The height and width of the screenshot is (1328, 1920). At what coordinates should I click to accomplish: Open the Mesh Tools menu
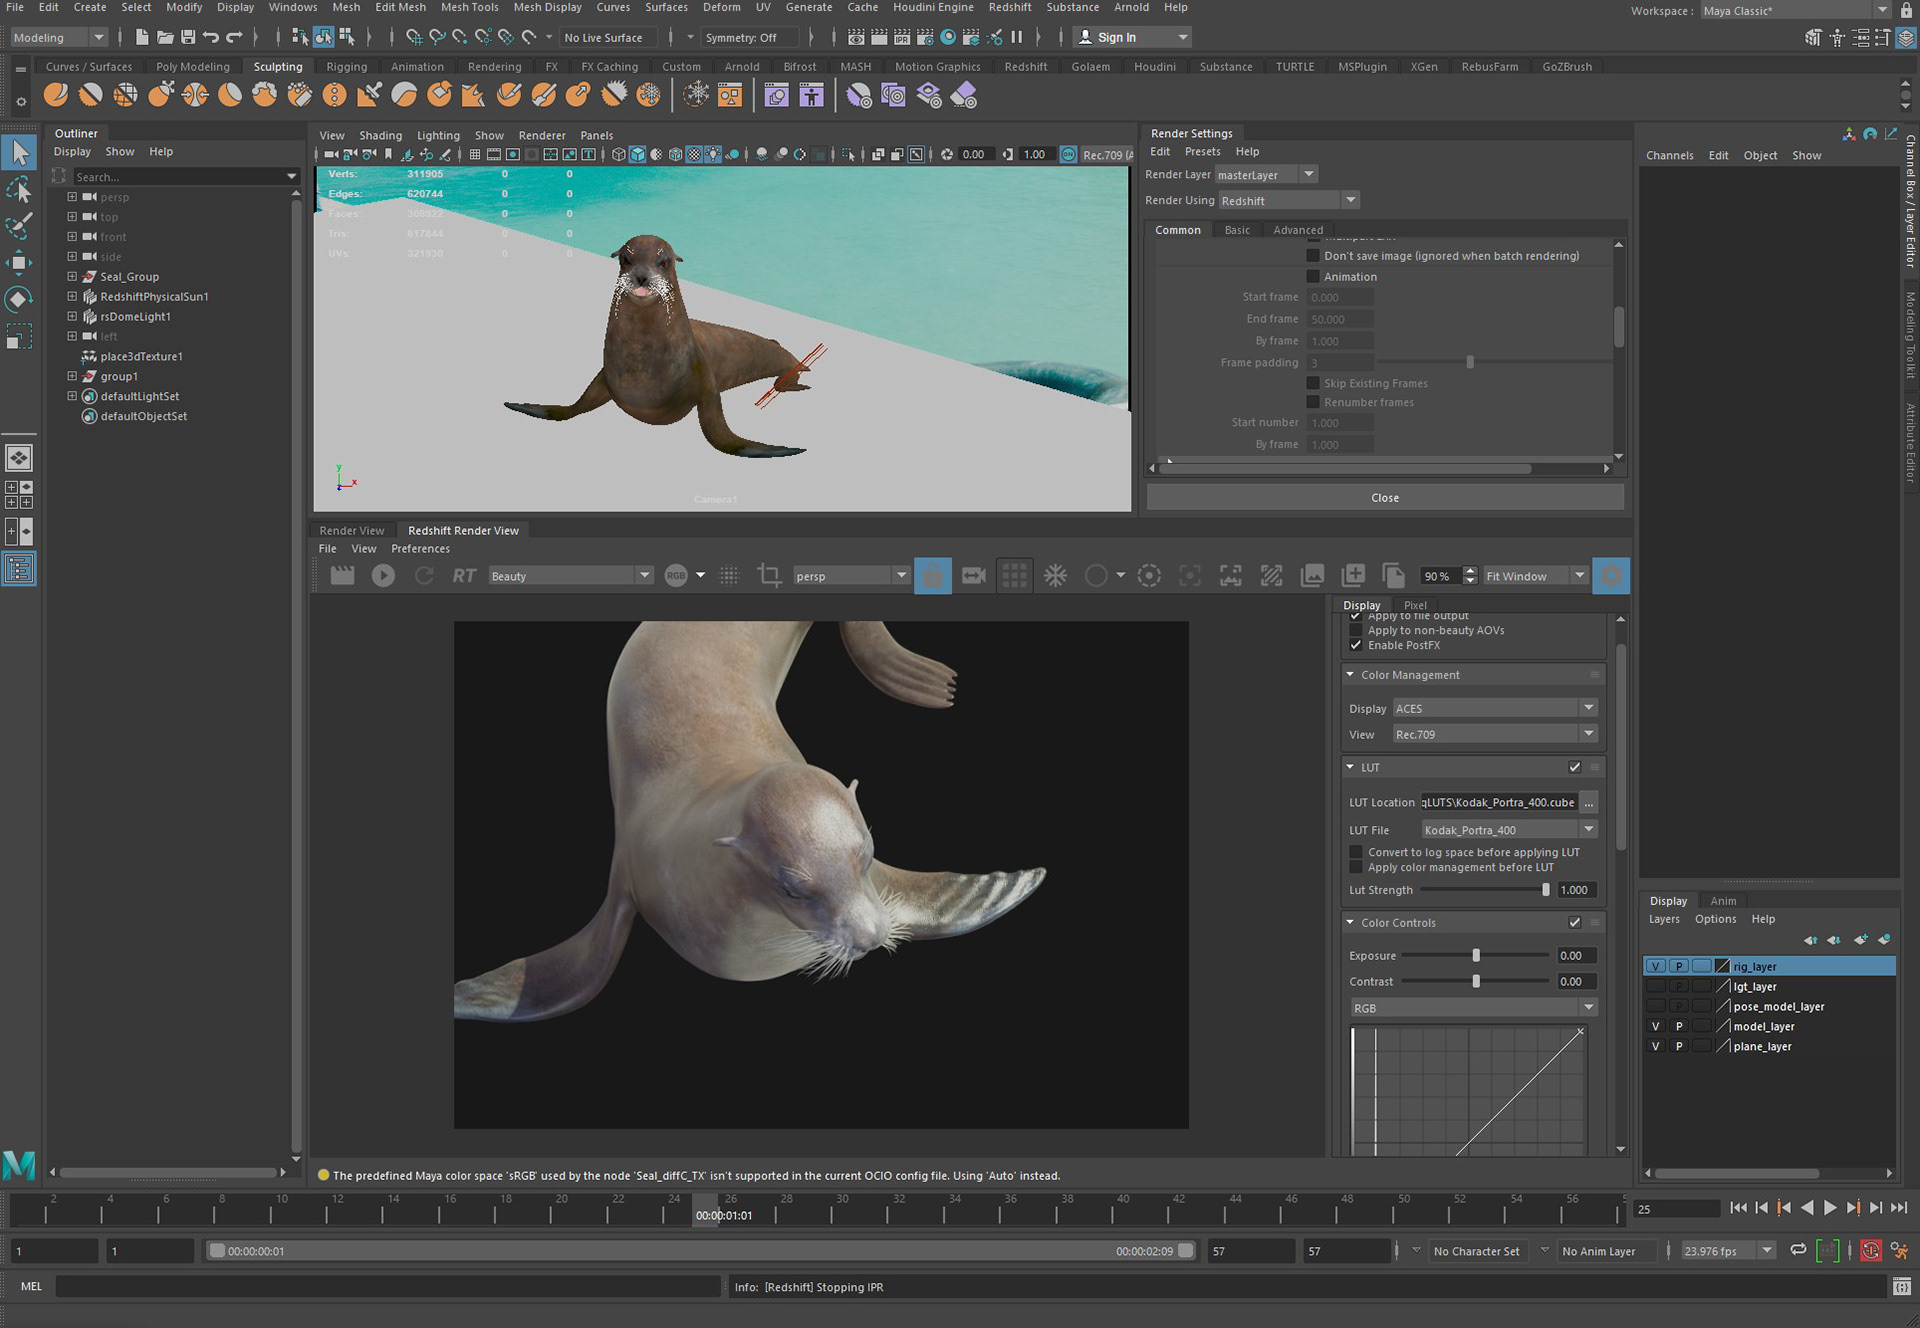pyautogui.click(x=469, y=7)
